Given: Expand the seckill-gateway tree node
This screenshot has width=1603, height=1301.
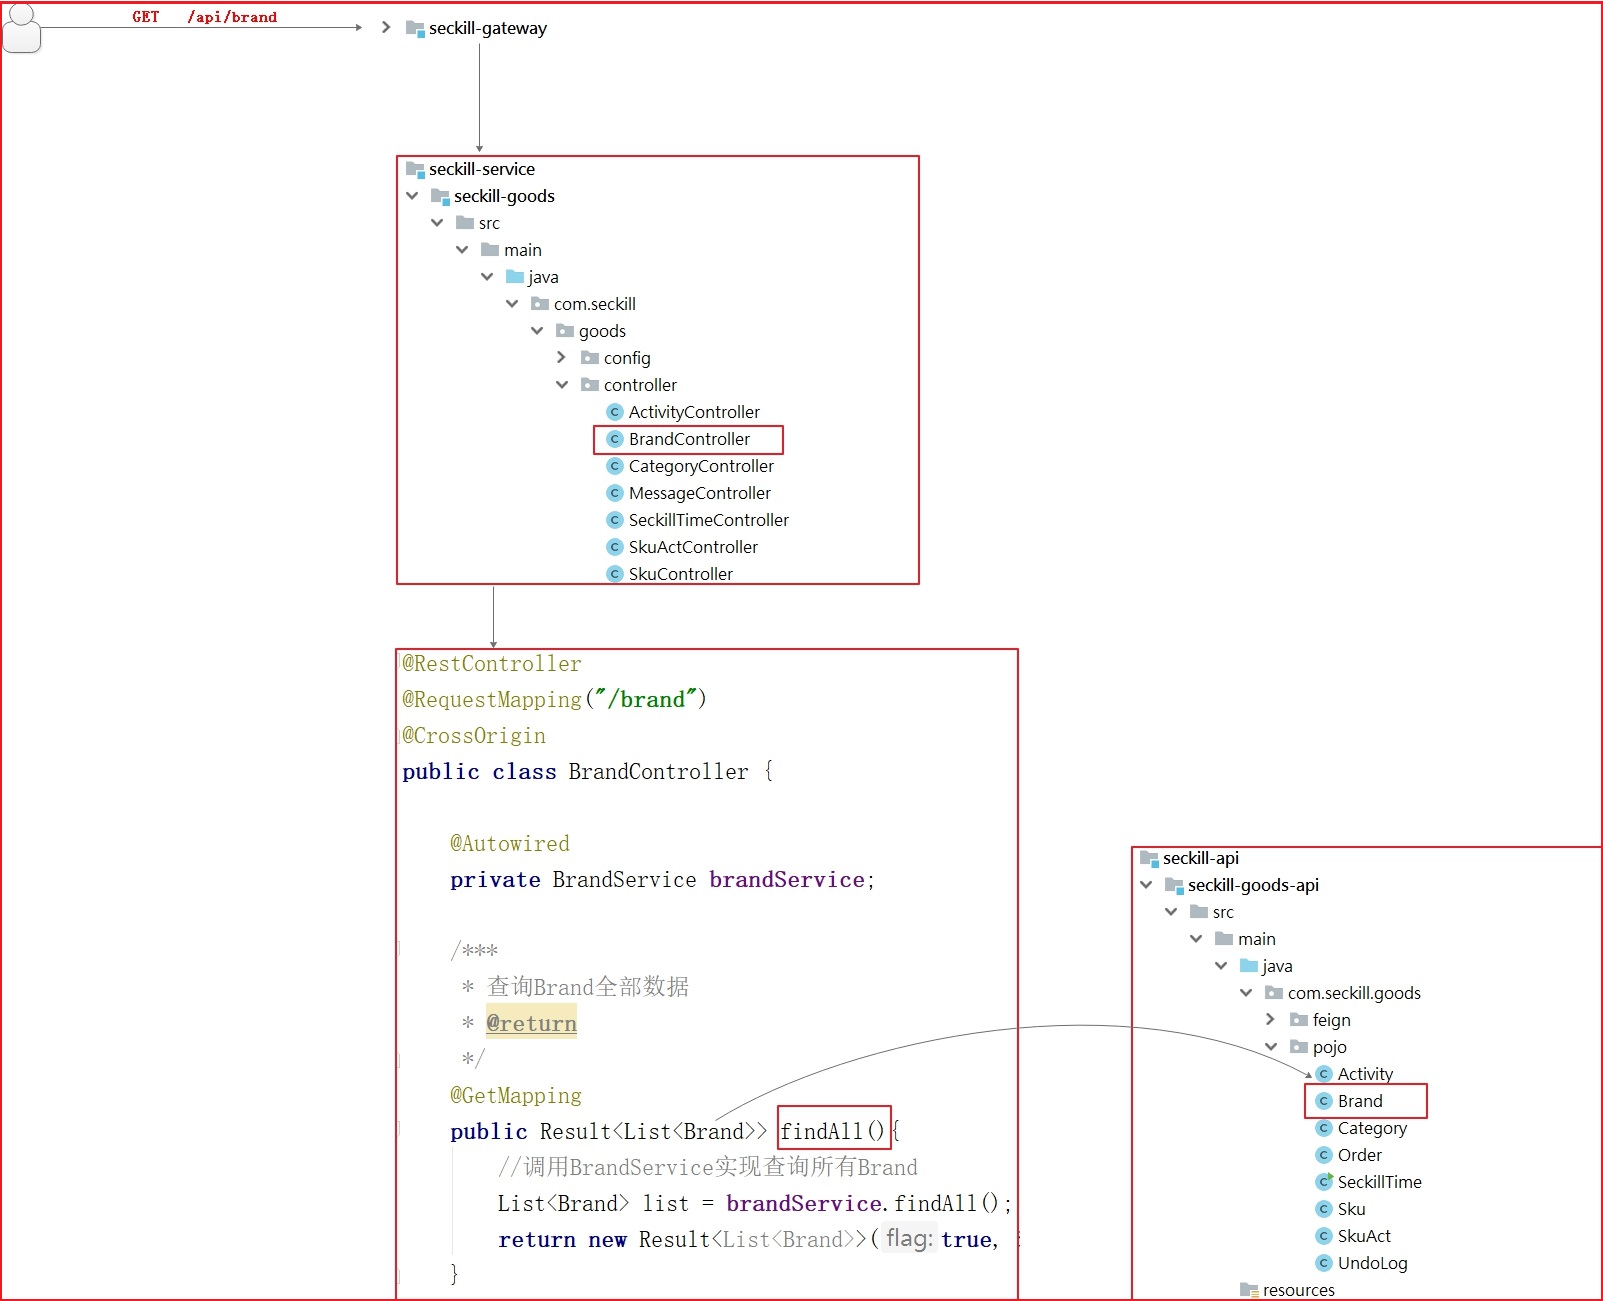Looking at the screenshot, I should click(386, 28).
